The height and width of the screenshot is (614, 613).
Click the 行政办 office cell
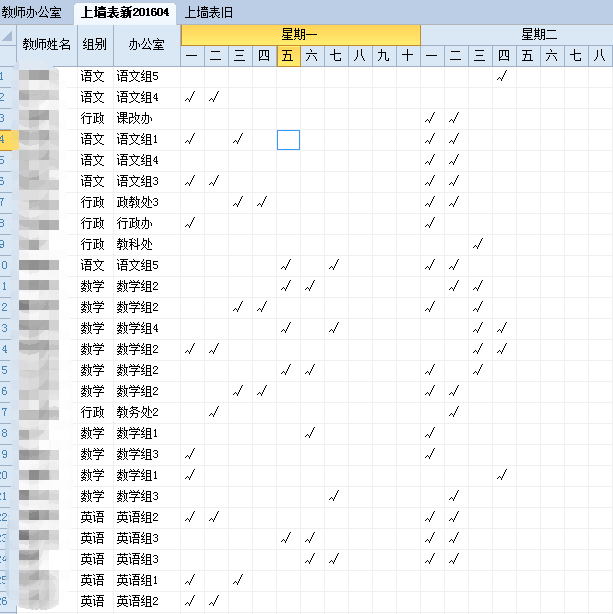(147, 223)
